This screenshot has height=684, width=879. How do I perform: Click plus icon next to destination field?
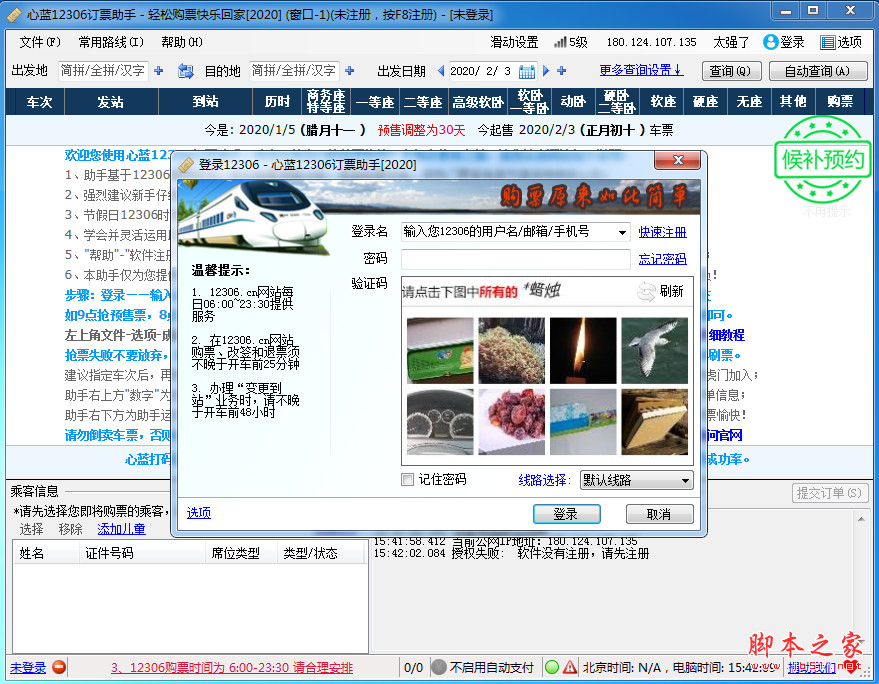click(x=350, y=71)
